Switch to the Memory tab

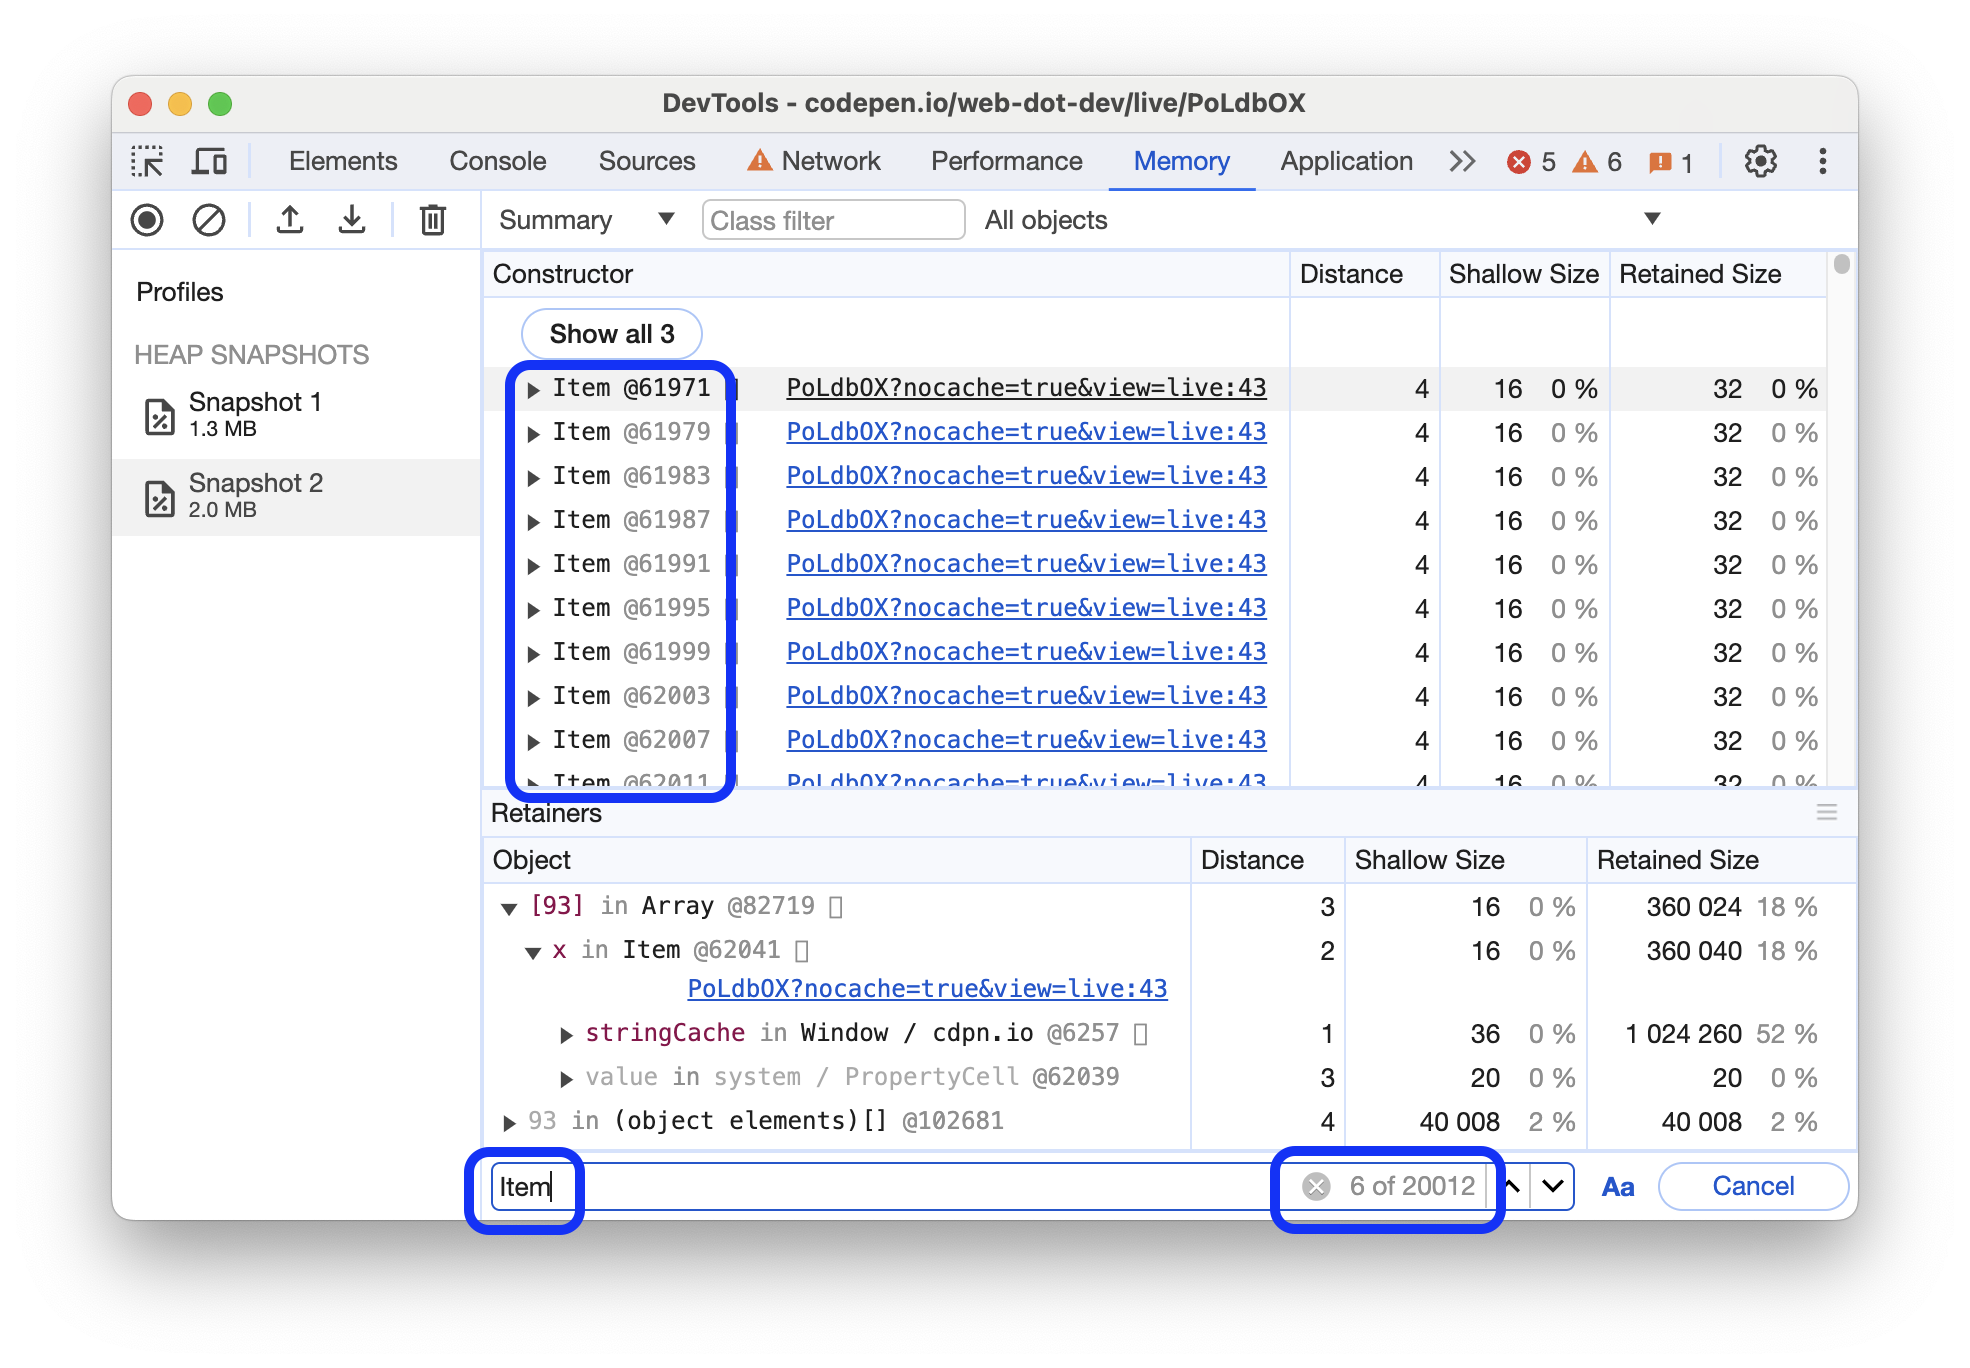[x=1183, y=159]
